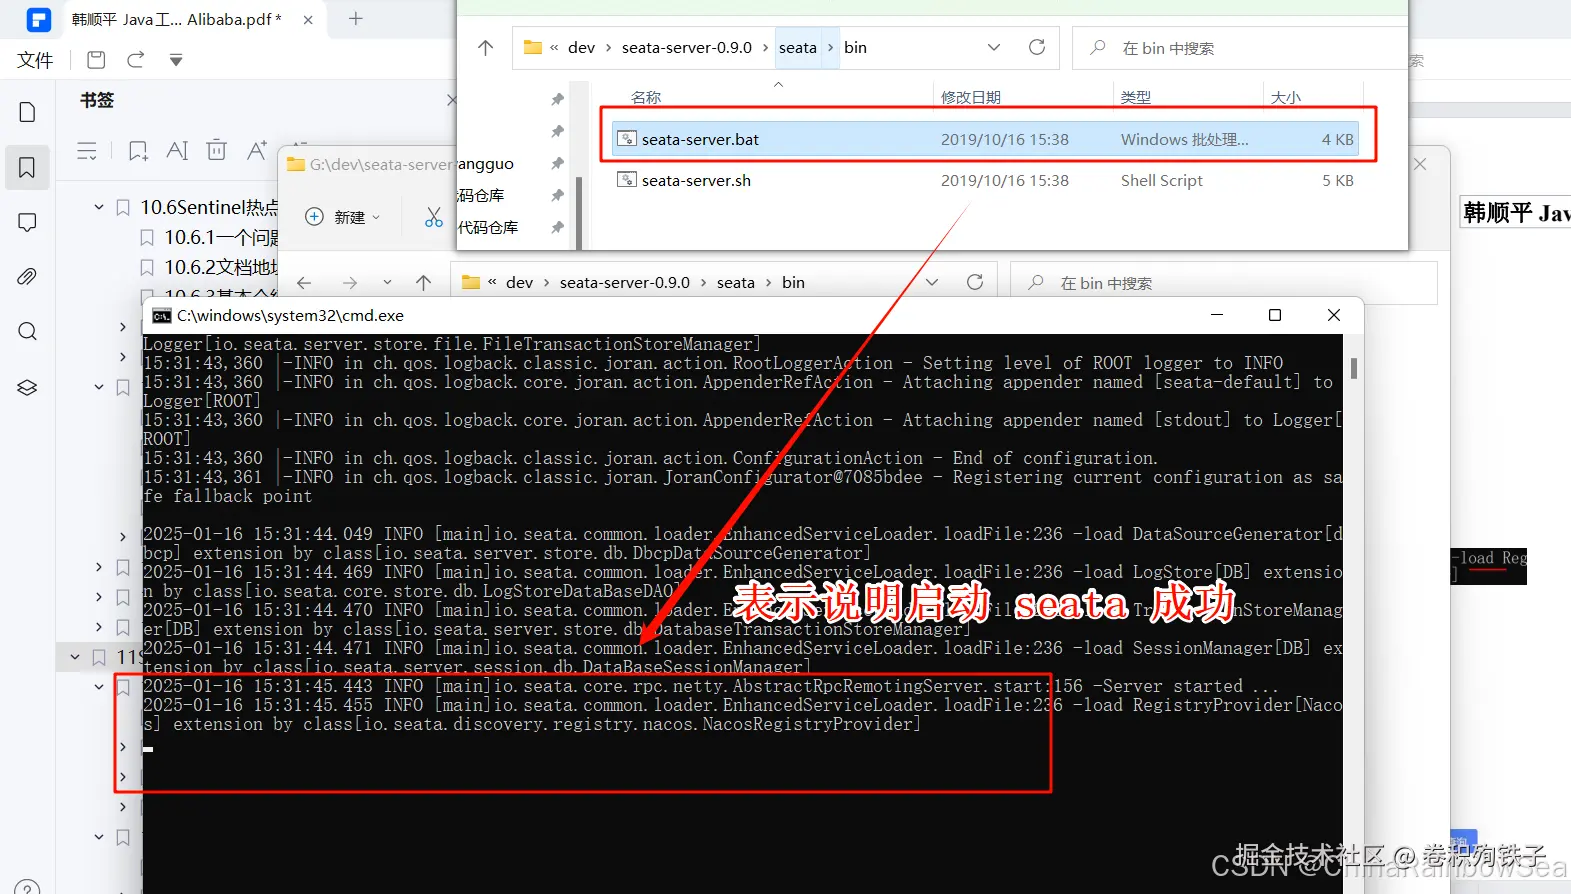This screenshot has height=894, width=1571.
Task: Click the help icon in PDF sidebar
Action: 27,886
